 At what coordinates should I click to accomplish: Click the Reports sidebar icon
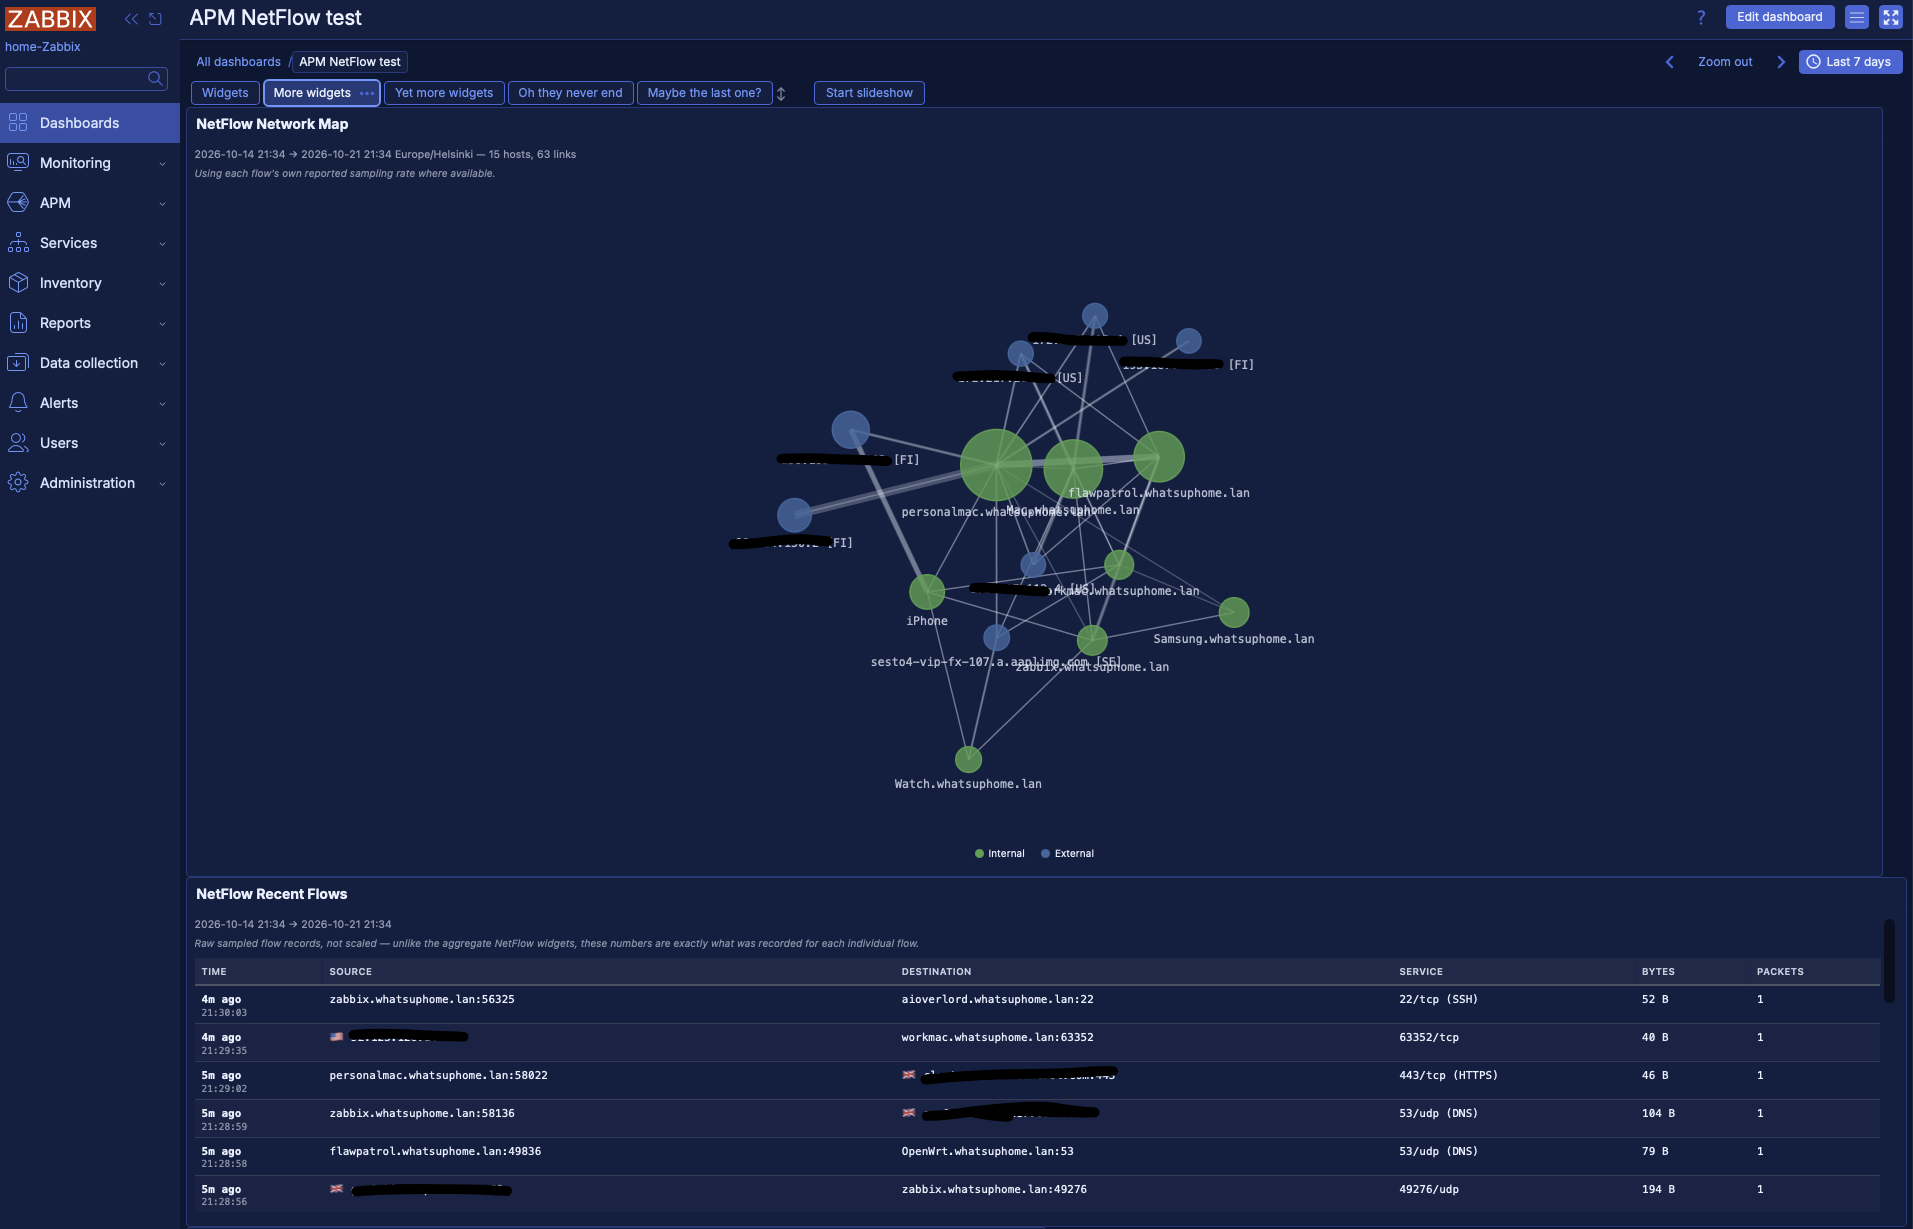[x=18, y=323]
